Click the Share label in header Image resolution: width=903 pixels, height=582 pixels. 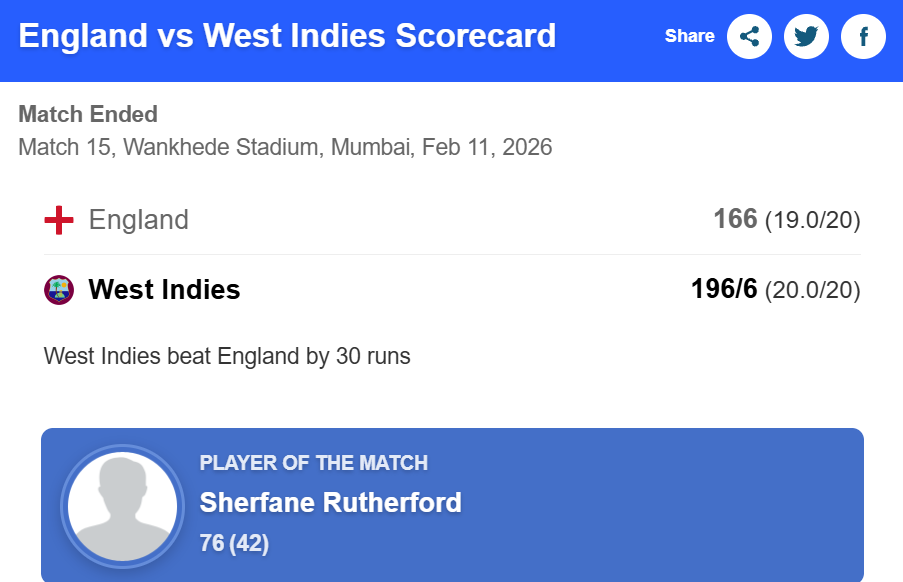pyautogui.click(x=689, y=36)
